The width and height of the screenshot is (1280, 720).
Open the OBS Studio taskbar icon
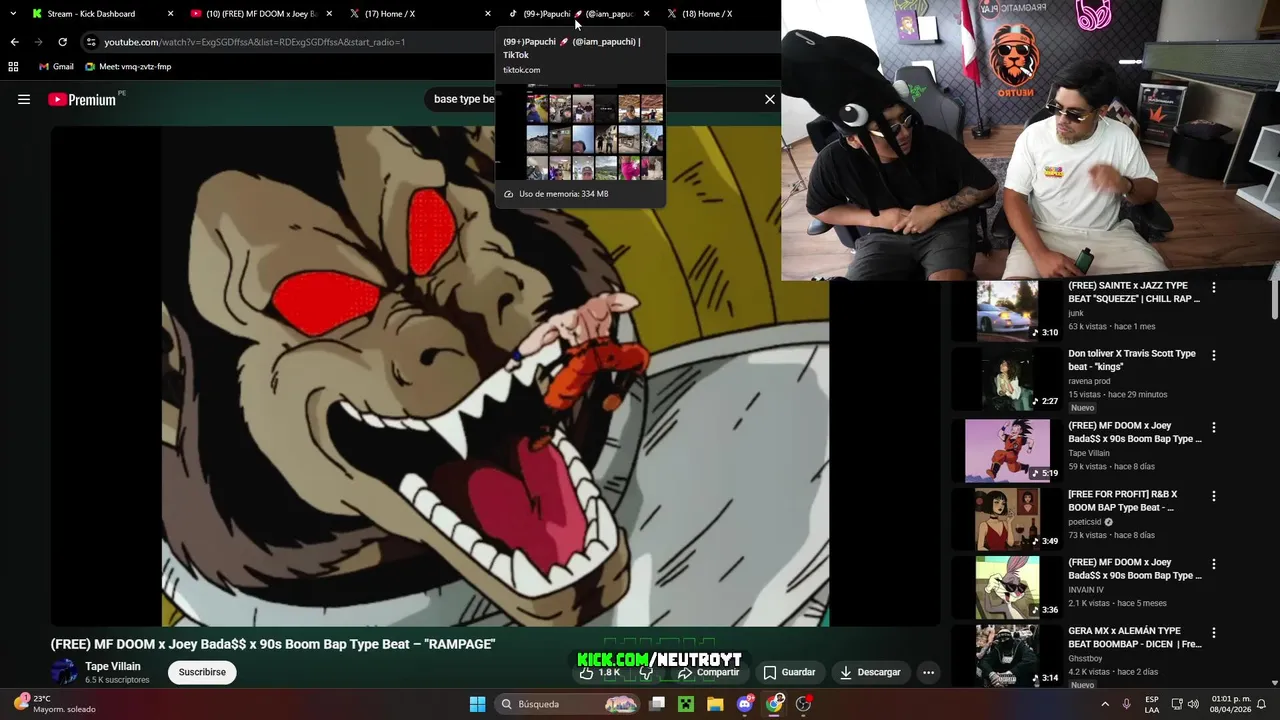(x=803, y=704)
